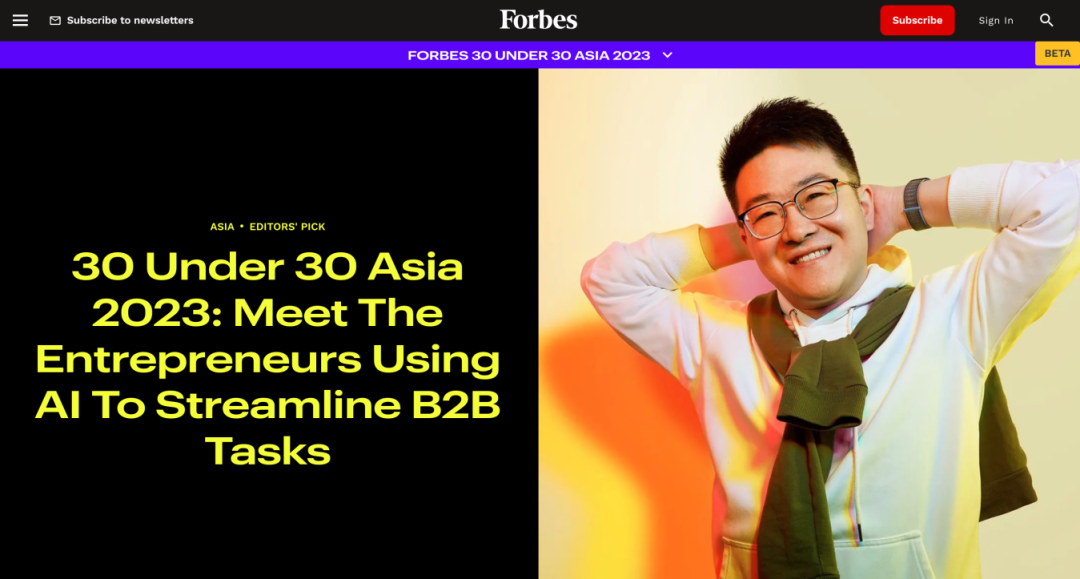This screenshot has width=1080, height=579.
Task: Click the 30 Under 30 Asia headline
Action: pos(268,359)
